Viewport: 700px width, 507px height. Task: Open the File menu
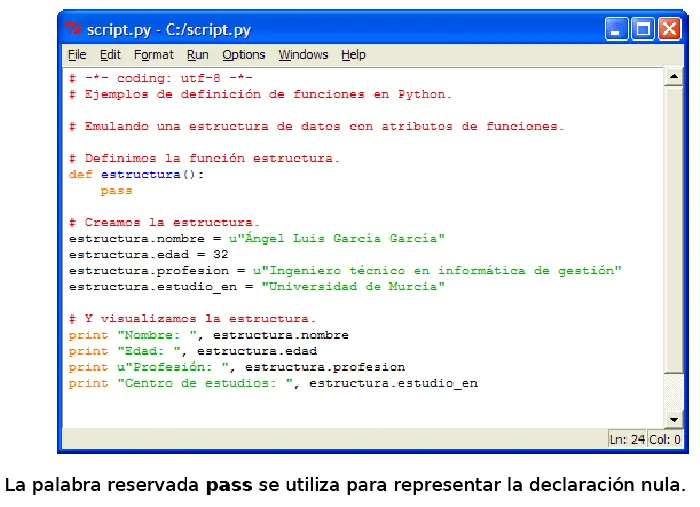pyautogui.click(x=77, y=55)
